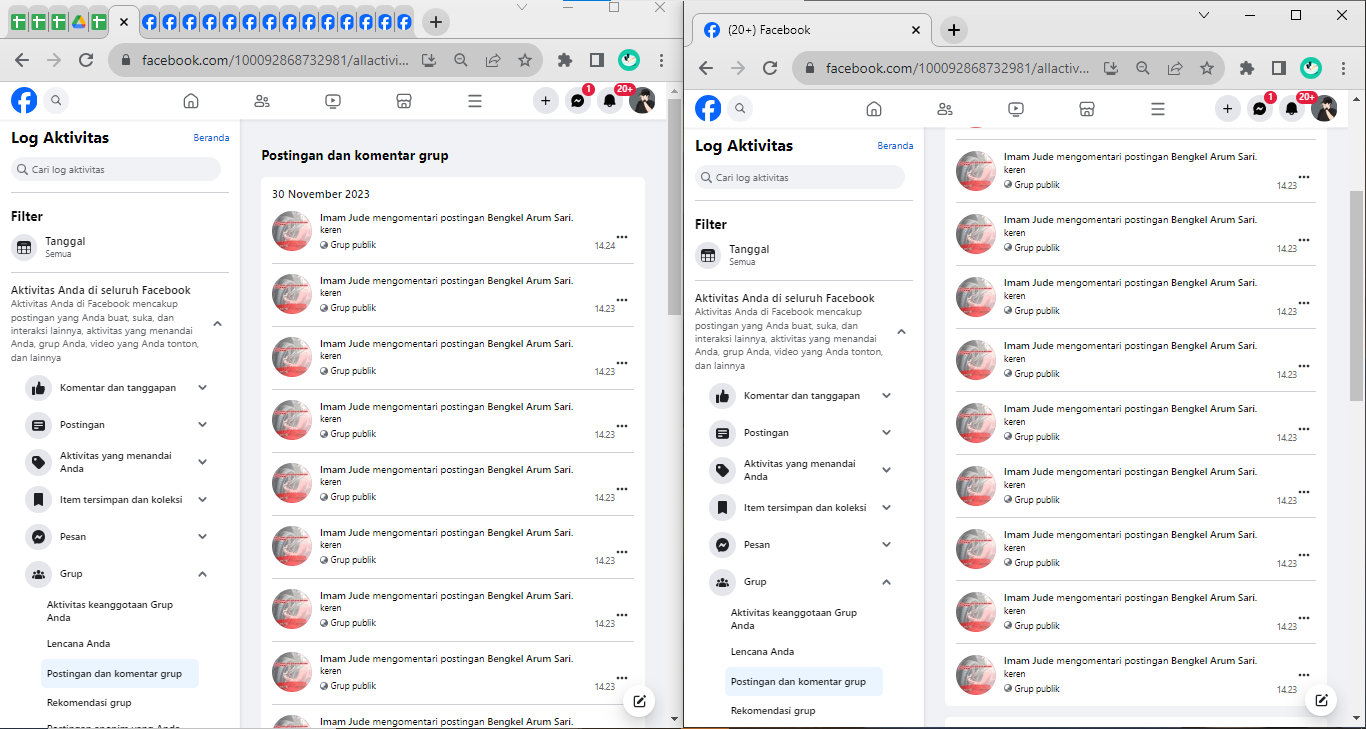Click Facebook logo in left window
The height and width of the screenshot is (729, 1366).
point(24,100)
